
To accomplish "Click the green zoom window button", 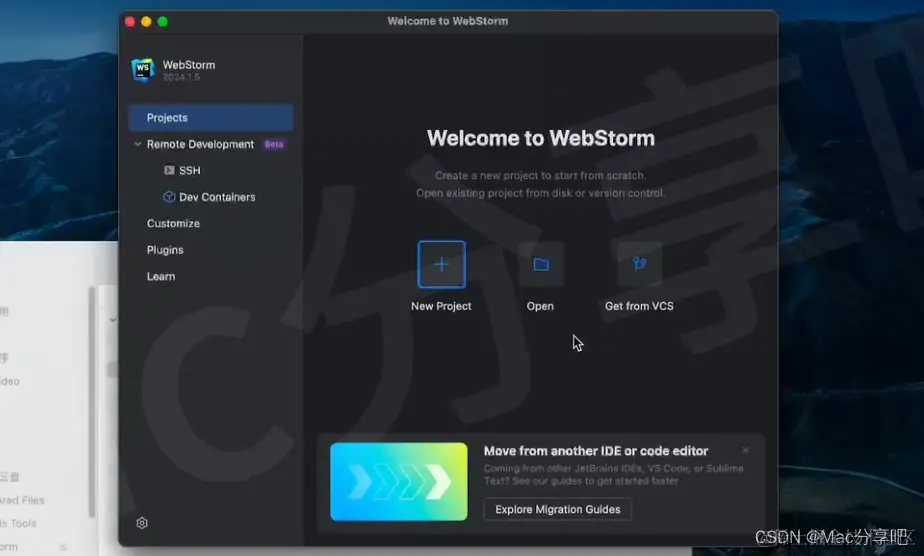I will pos(163,22).
